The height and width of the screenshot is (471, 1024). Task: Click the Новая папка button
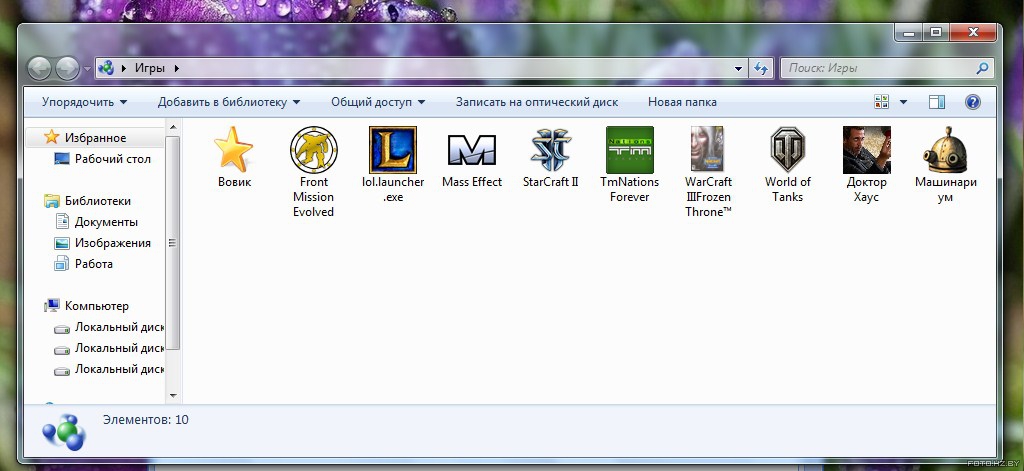682,102
